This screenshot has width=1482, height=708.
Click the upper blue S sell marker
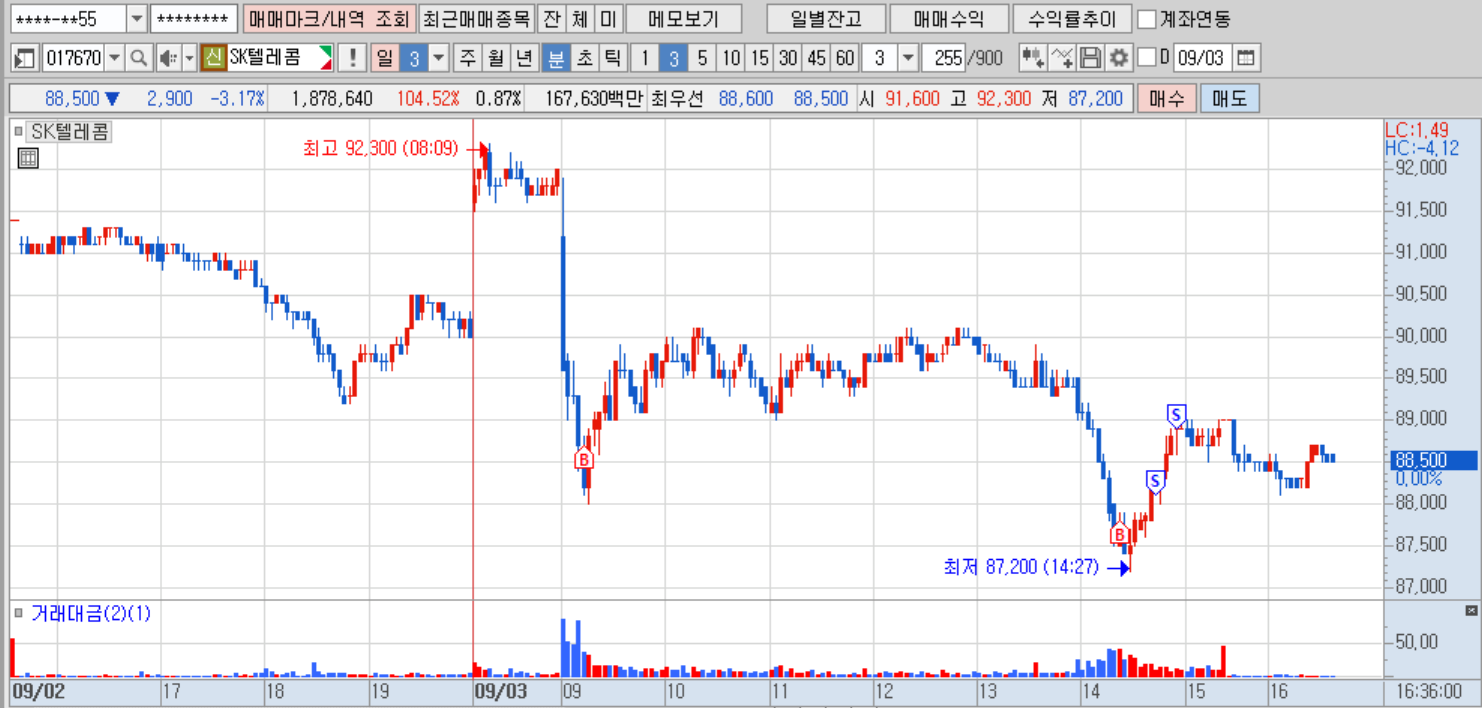click(x=1176, y=414)
